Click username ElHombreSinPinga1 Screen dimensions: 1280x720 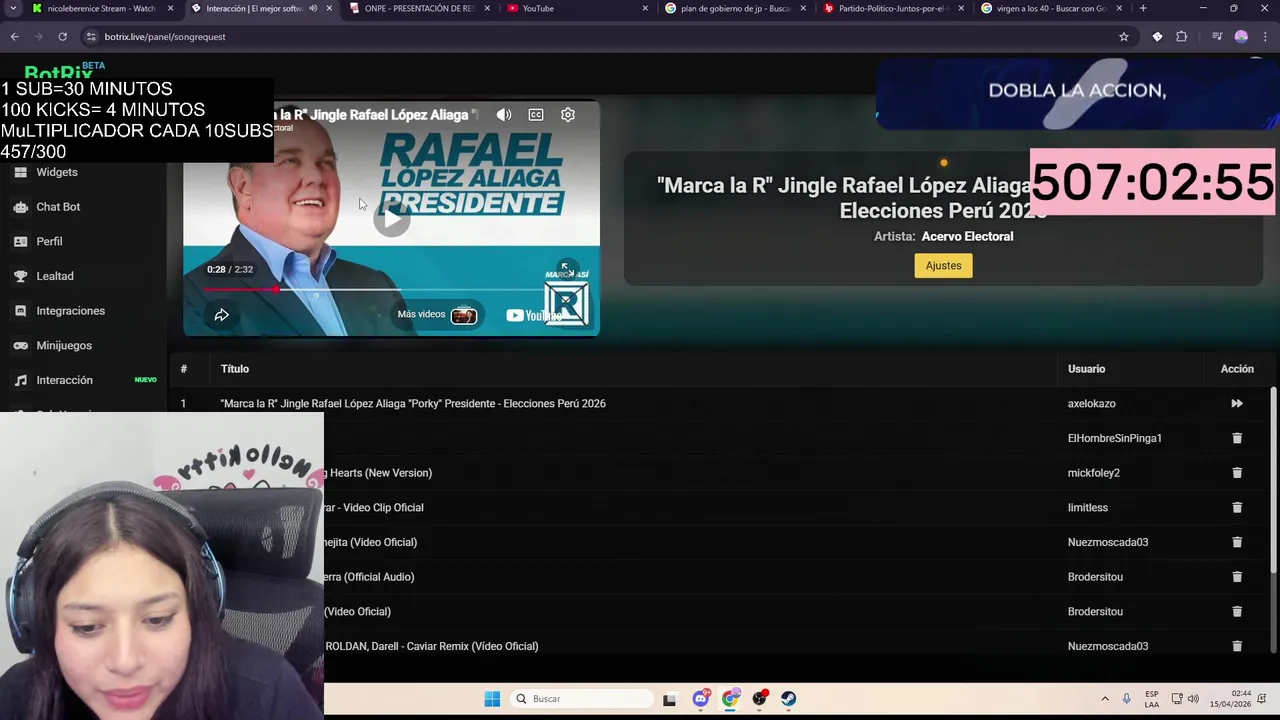(x=1114, y=438)
